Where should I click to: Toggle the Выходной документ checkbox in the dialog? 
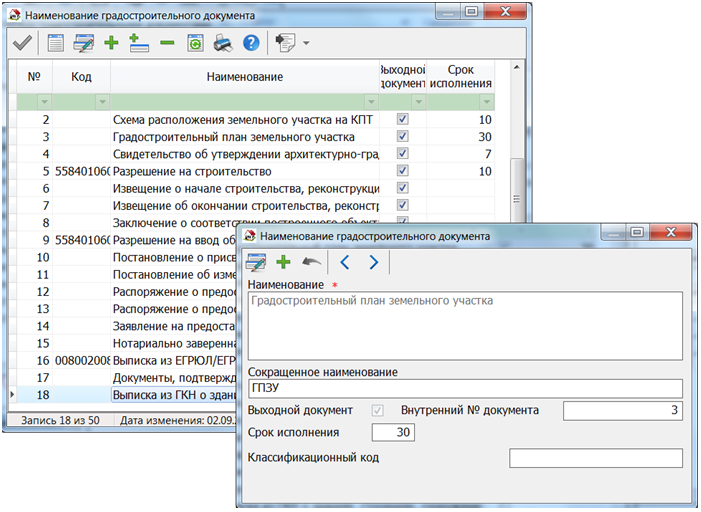point(377,410)
